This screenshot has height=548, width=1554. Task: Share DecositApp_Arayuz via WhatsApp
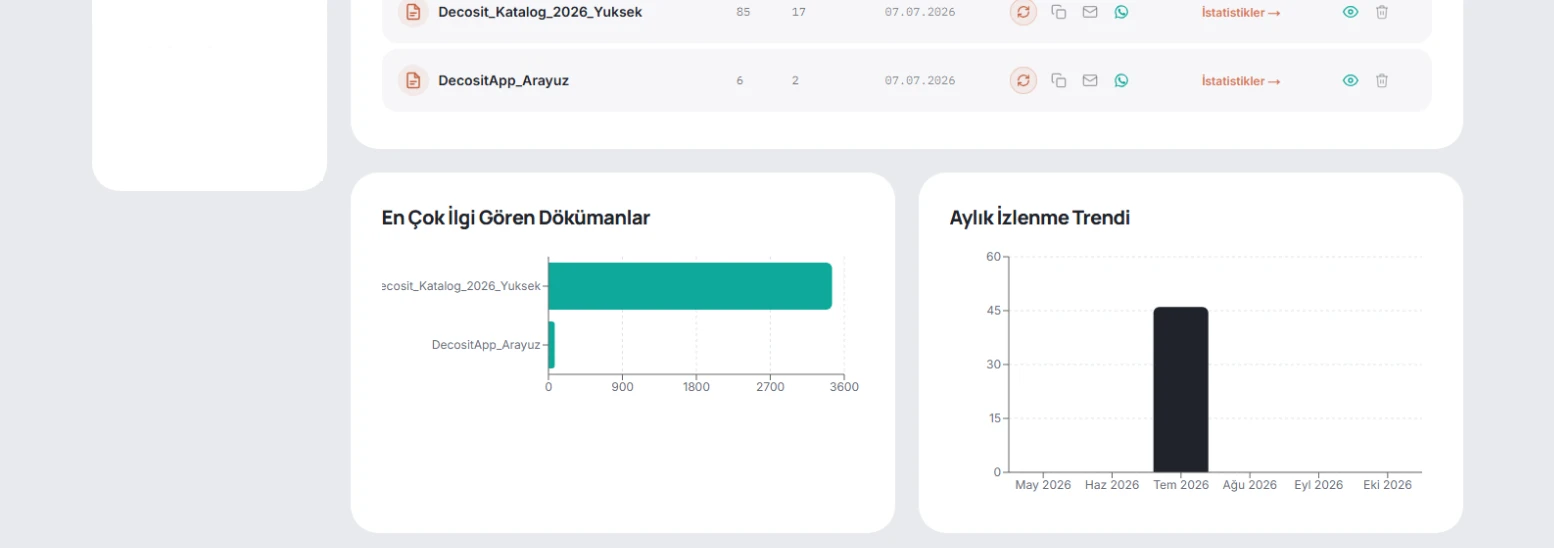click(x=1121, y=80)
